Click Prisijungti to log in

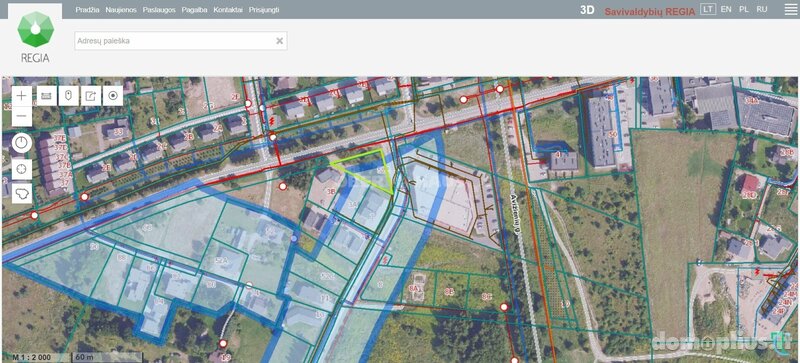tap(264, 10)
